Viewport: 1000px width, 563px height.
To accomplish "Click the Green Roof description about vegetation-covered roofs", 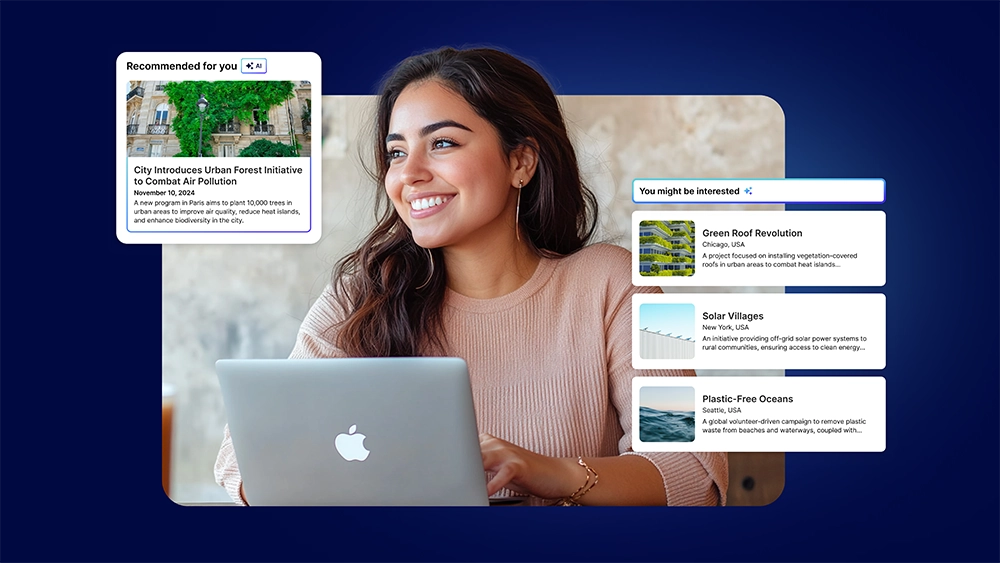I will click(779, 260).
